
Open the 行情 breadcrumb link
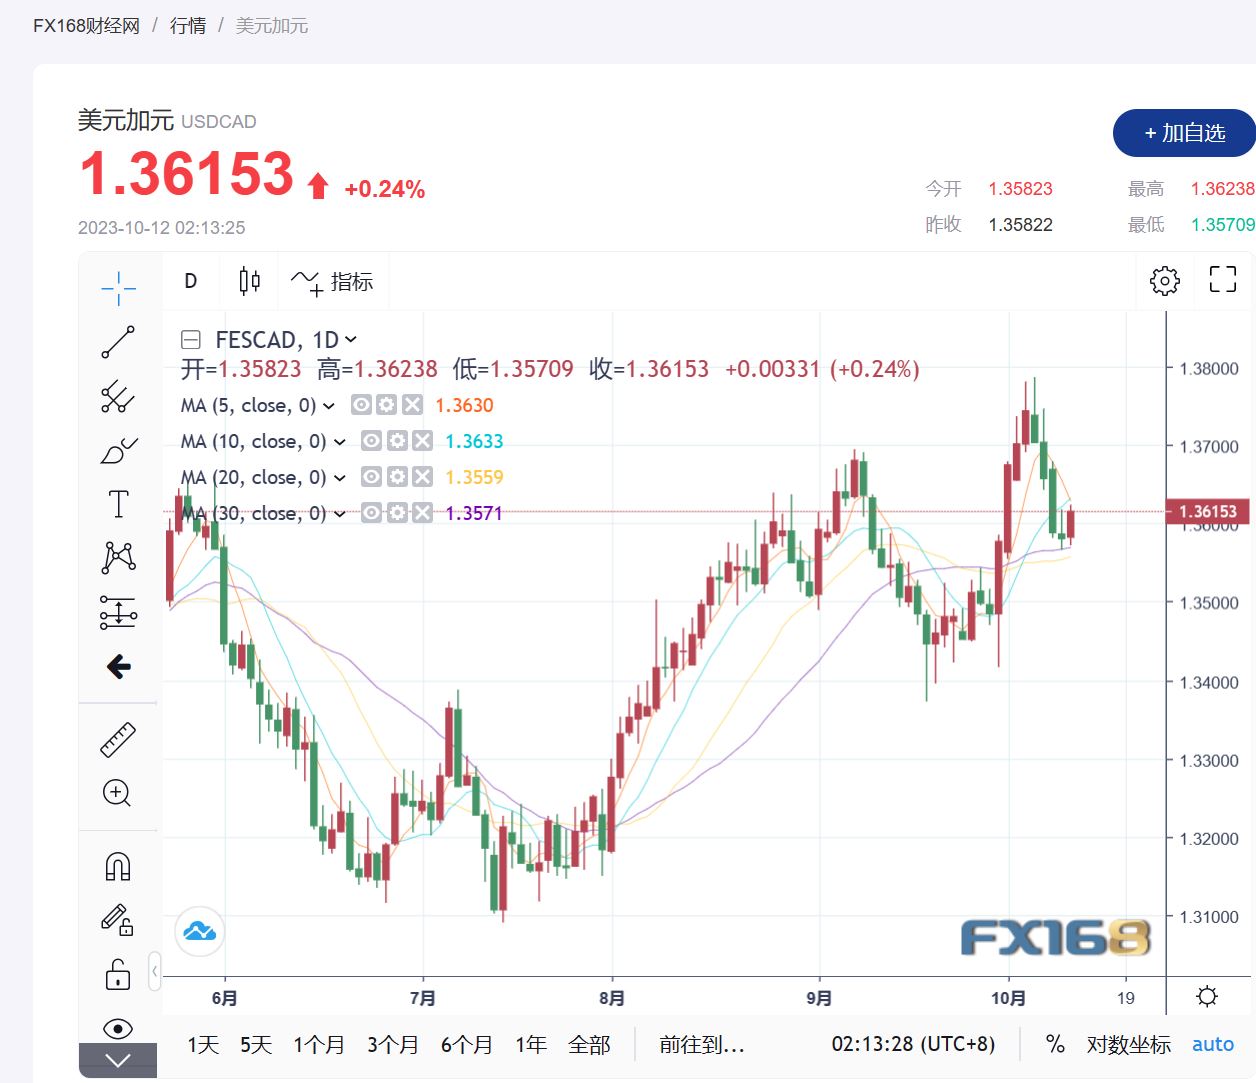(188, 25)
